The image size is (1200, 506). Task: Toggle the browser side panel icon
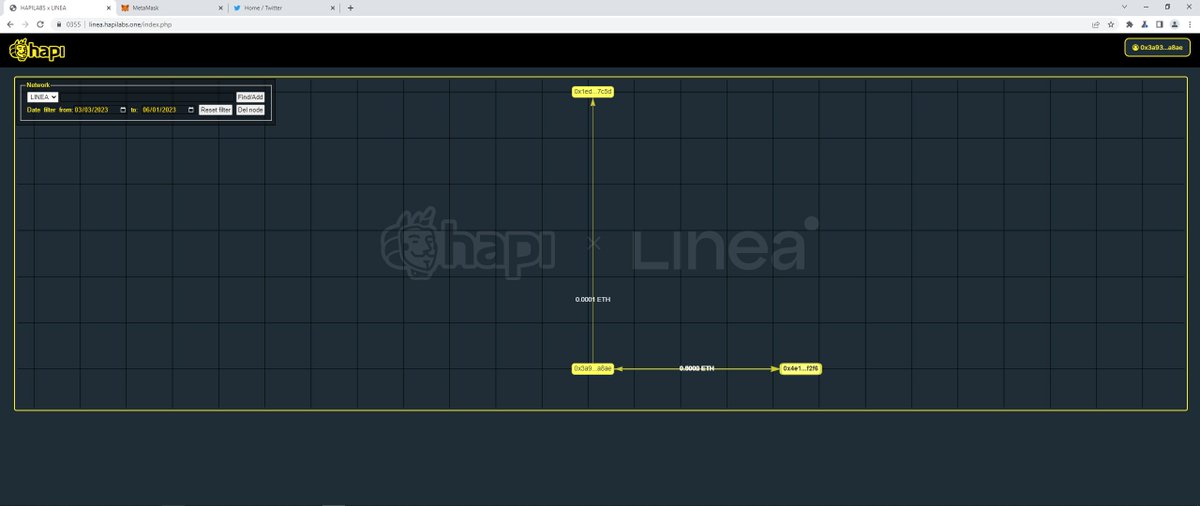tap(1160, 24)
